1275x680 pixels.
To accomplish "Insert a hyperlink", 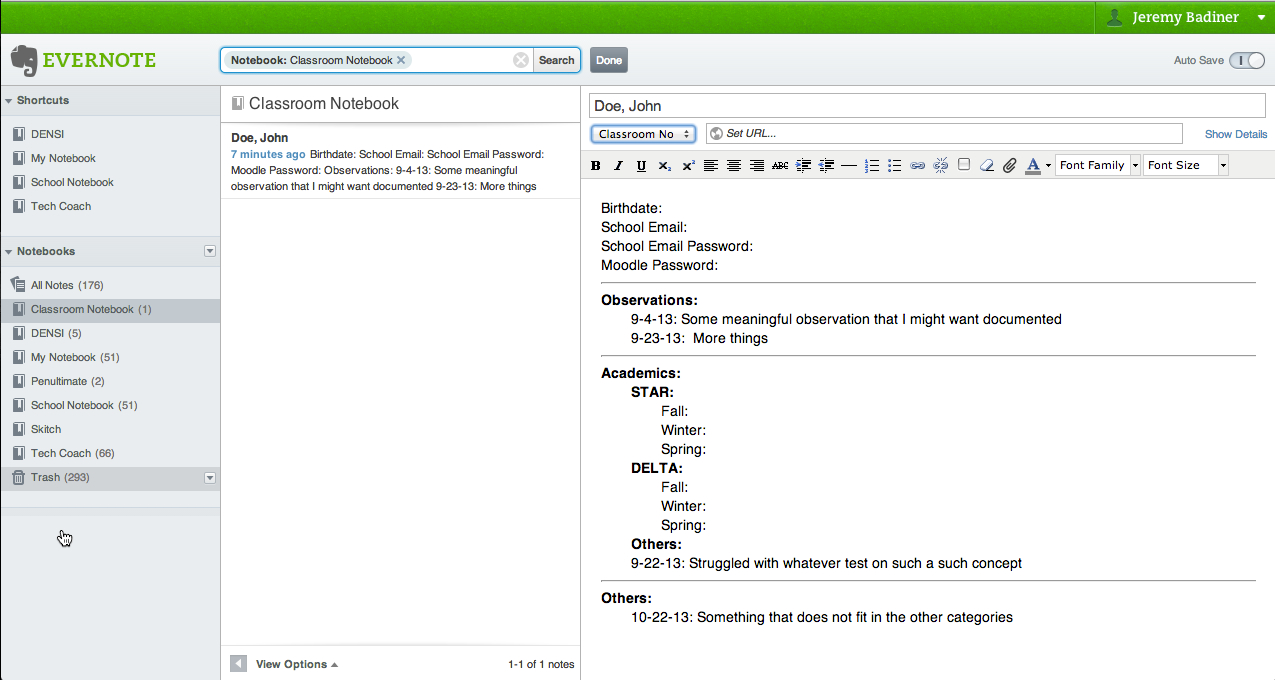I will click(917, 166).
